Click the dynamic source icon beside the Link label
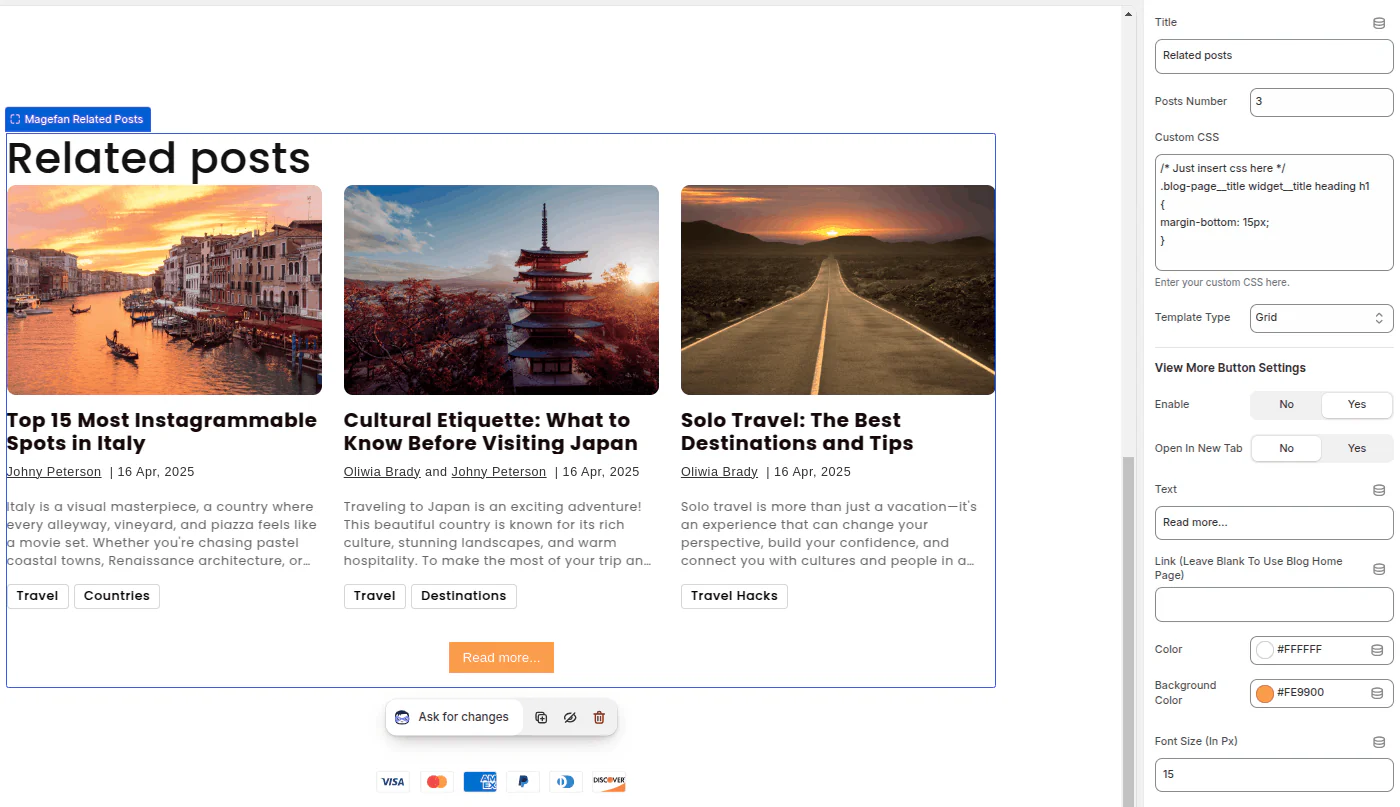Image resolution: width=1400 pixels, height=807 pixels. 1379,569
